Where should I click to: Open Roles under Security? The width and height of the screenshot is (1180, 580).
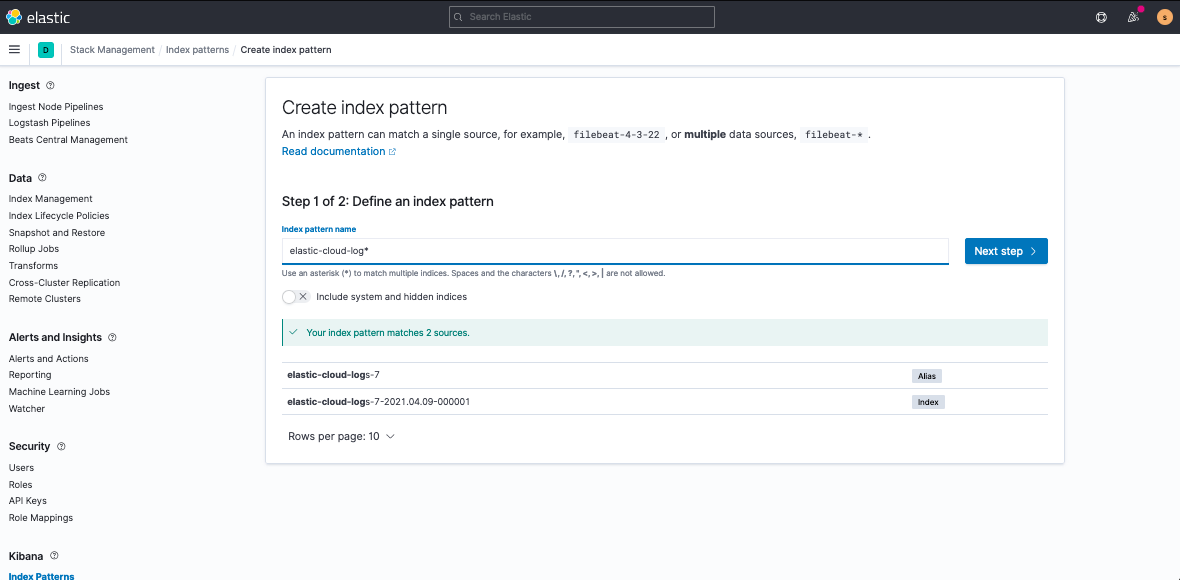pyautogui.click(x=21, y=484)
